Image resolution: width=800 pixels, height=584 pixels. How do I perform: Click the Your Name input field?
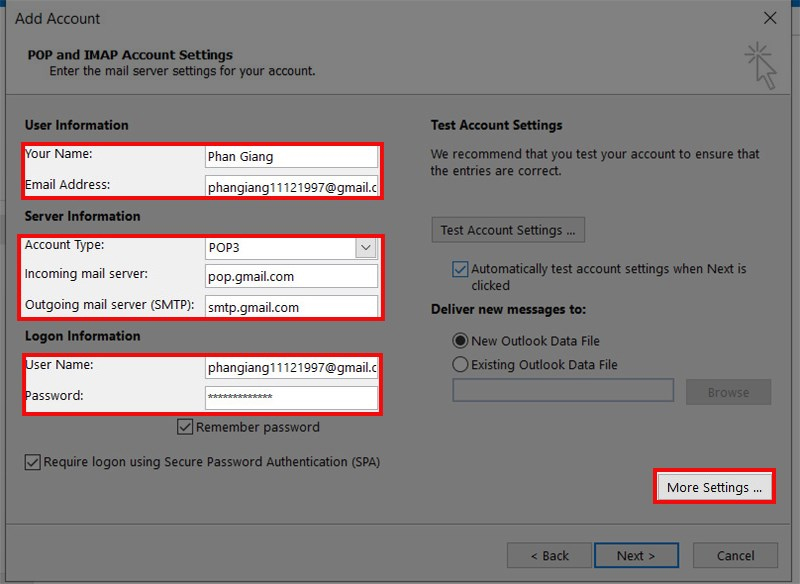(290, 156)
